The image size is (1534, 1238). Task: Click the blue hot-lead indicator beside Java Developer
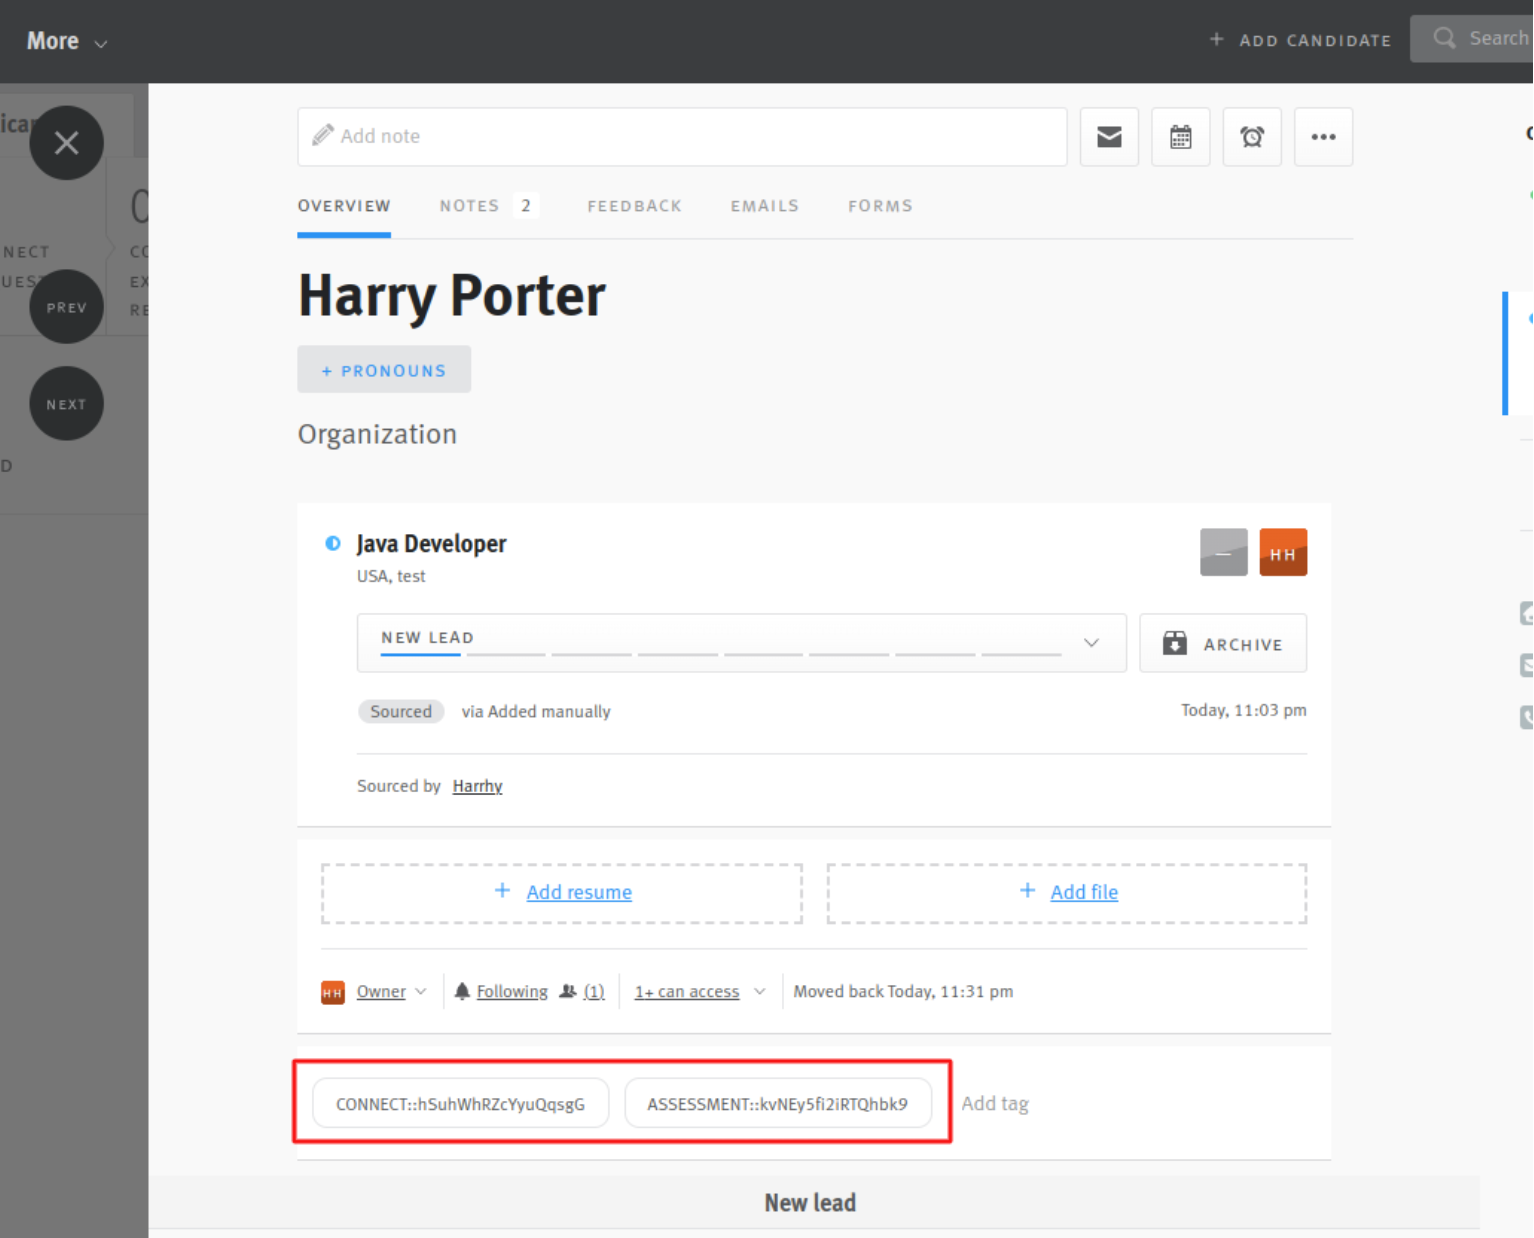tap(332, 543)
